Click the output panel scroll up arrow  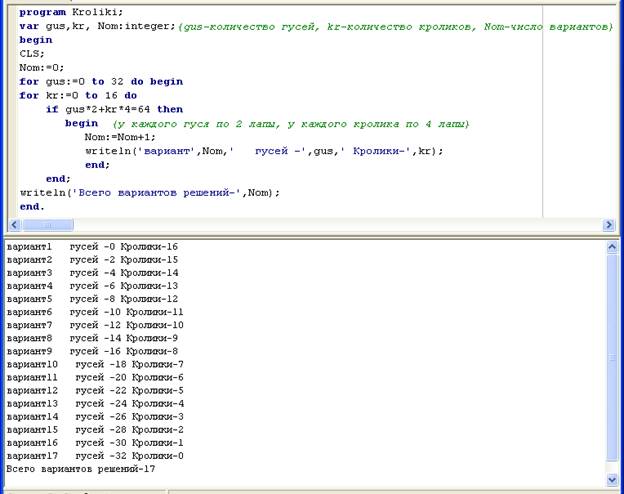612,247
